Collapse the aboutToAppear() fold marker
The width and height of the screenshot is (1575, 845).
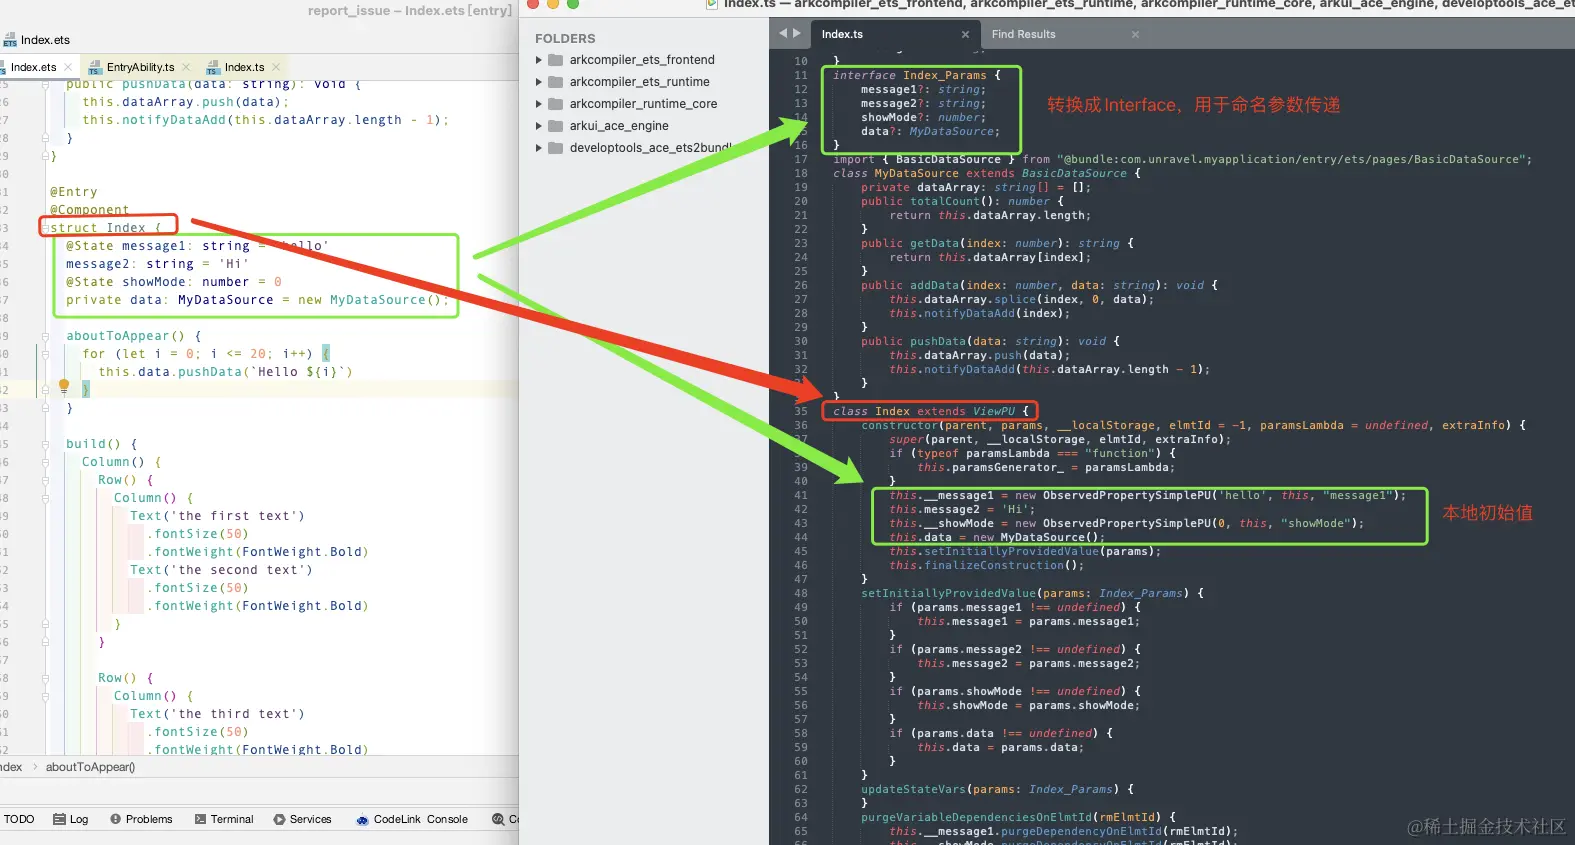pyautogui.click(x=45, y=336)
